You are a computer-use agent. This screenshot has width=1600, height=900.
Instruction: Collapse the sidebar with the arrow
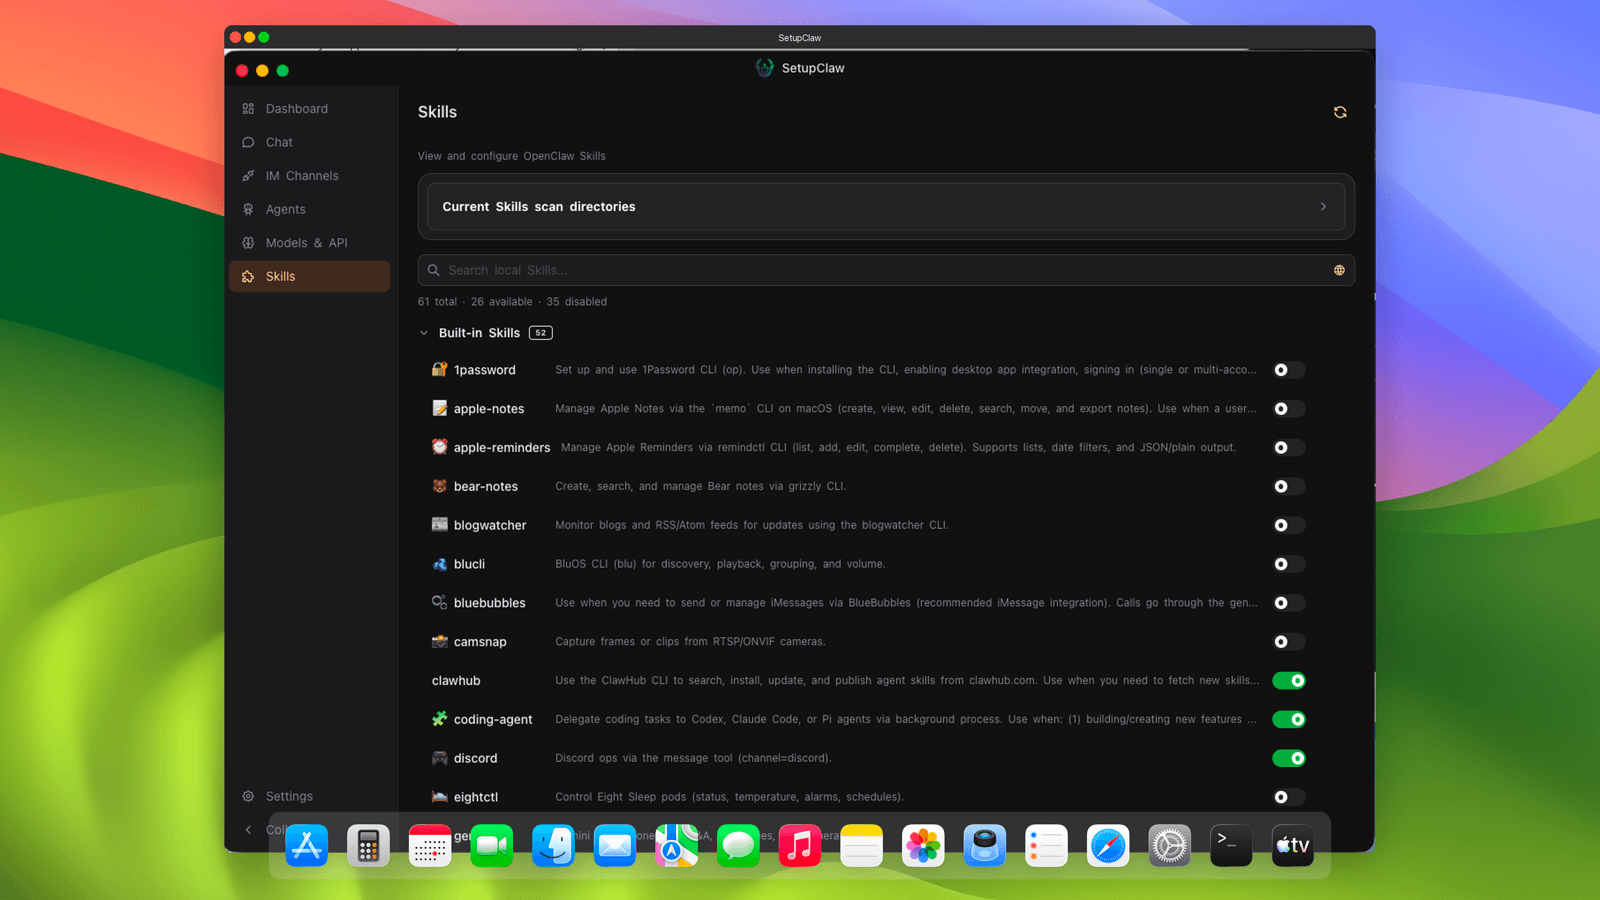click(x=248, y=830)
